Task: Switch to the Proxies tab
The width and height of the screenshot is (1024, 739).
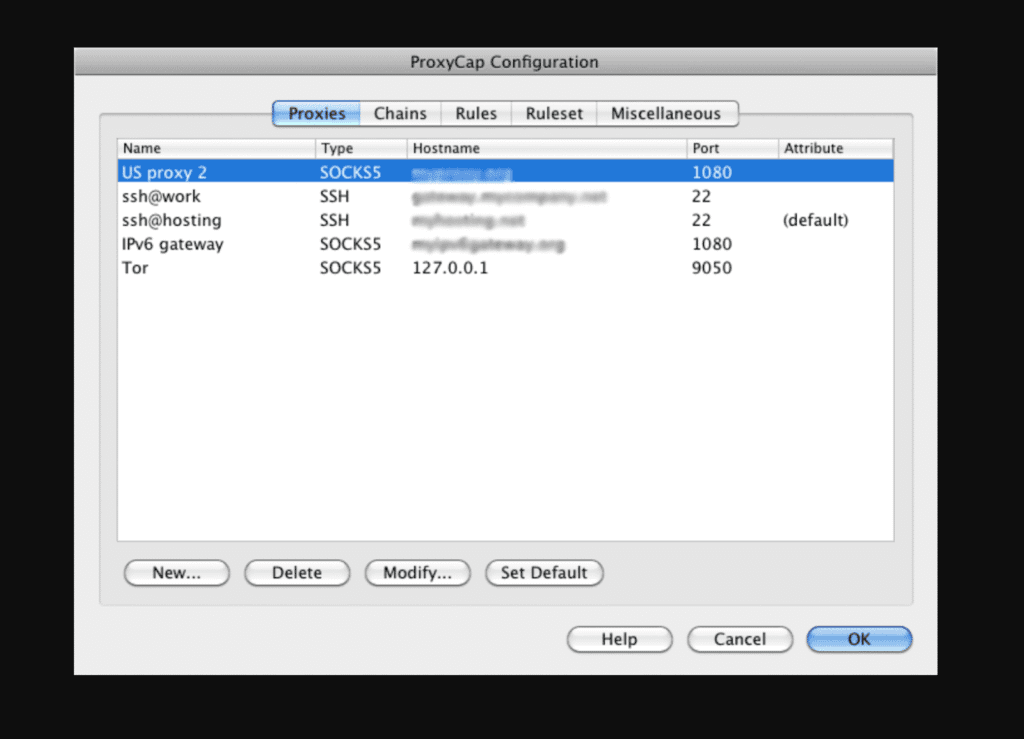Action: (x=316, y=113)
